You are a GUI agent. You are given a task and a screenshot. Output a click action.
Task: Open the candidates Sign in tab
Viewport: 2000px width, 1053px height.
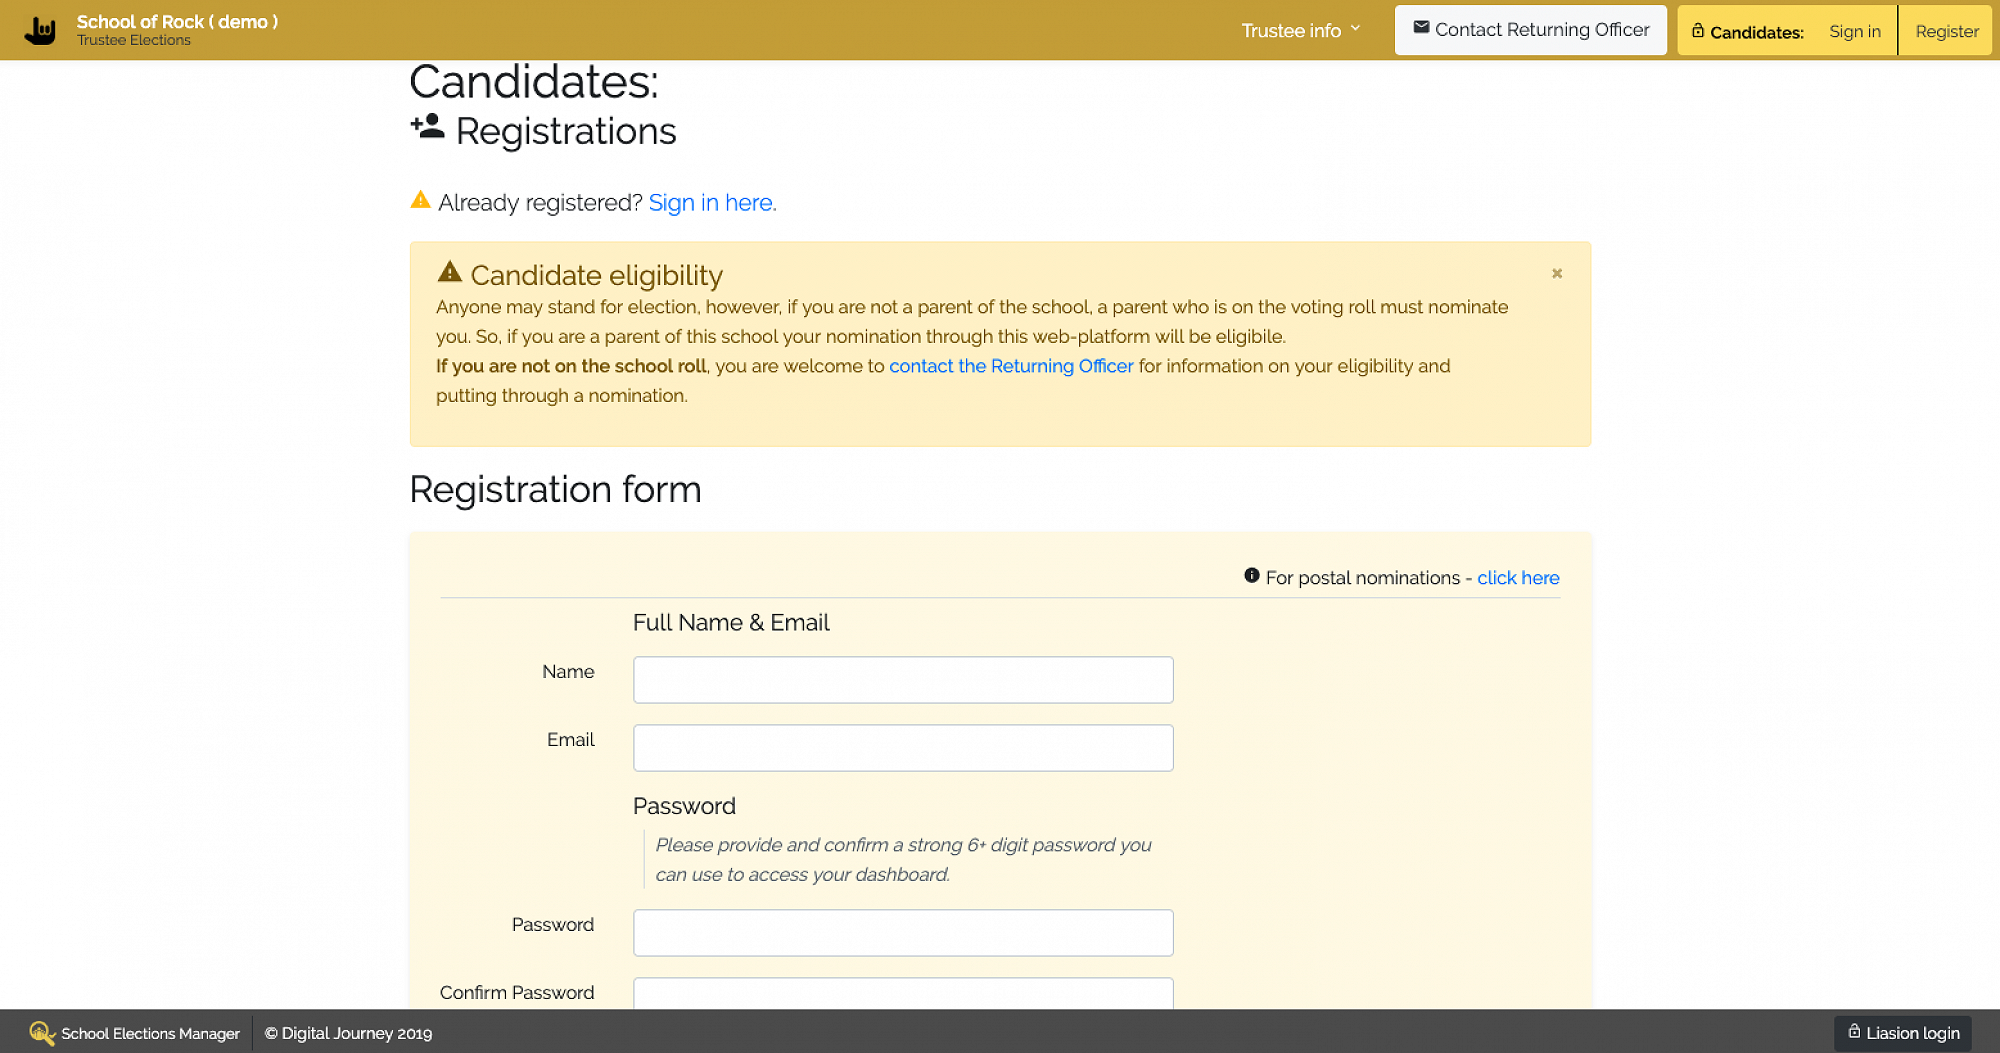(x=1854, y=31)
